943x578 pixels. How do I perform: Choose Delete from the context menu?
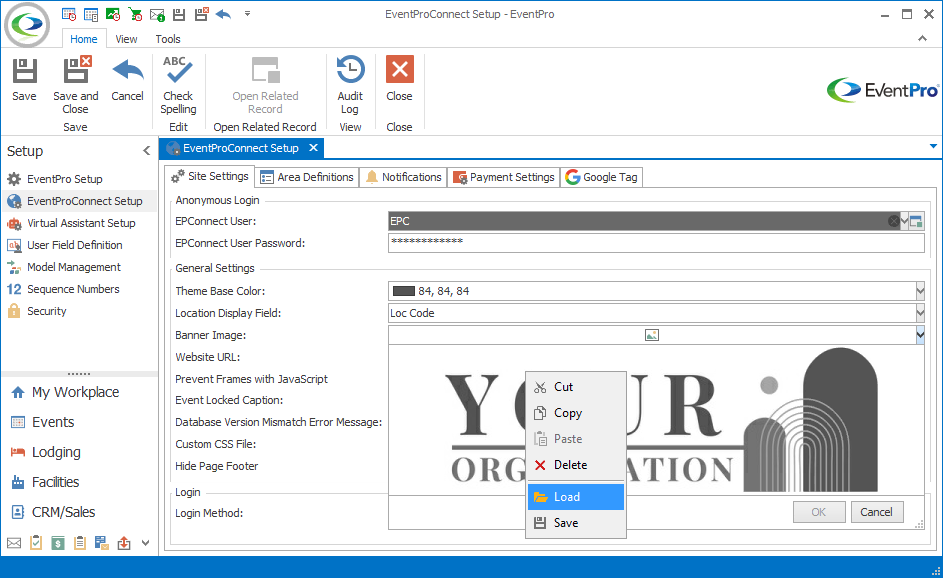(576, 465)
